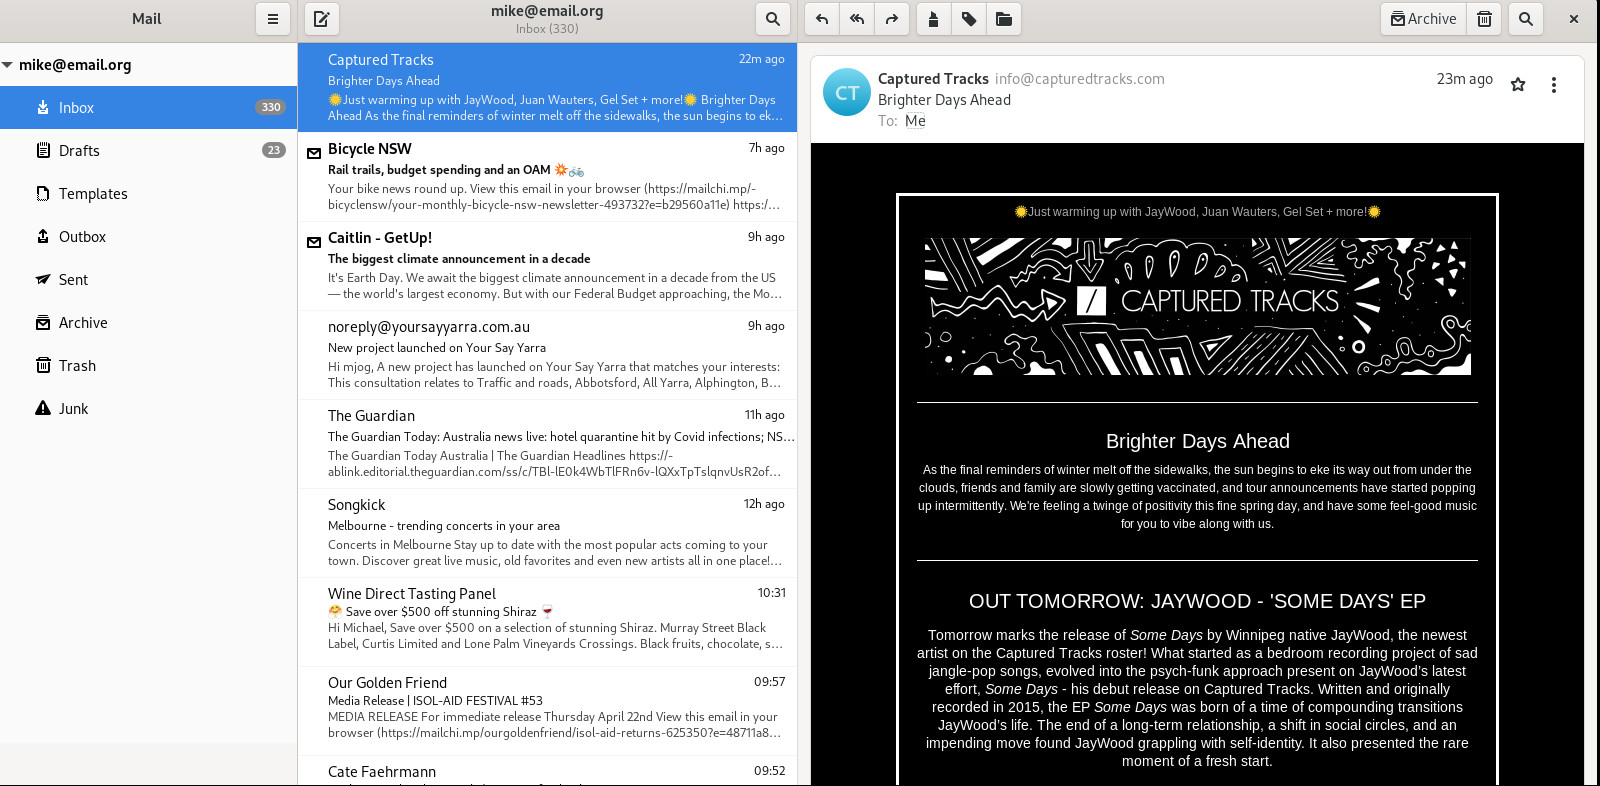
Task: Click the 'Brighter Days Ahead' email heading
Action: [x=1197, y=441]
